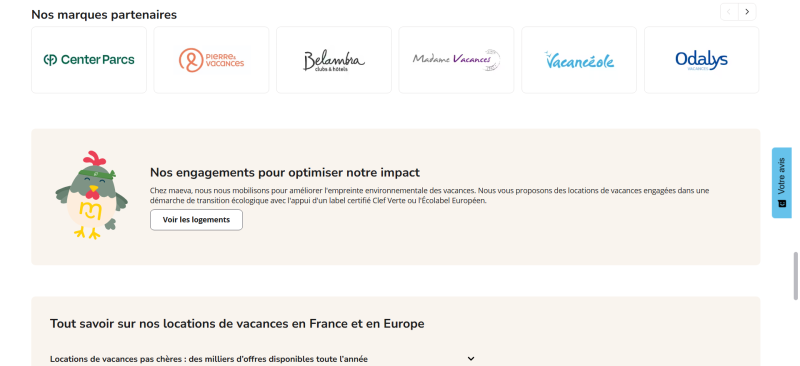Click the Tout savoir sur nos locations heading
The width and height of the screenshot is (800, 366).
237,324
